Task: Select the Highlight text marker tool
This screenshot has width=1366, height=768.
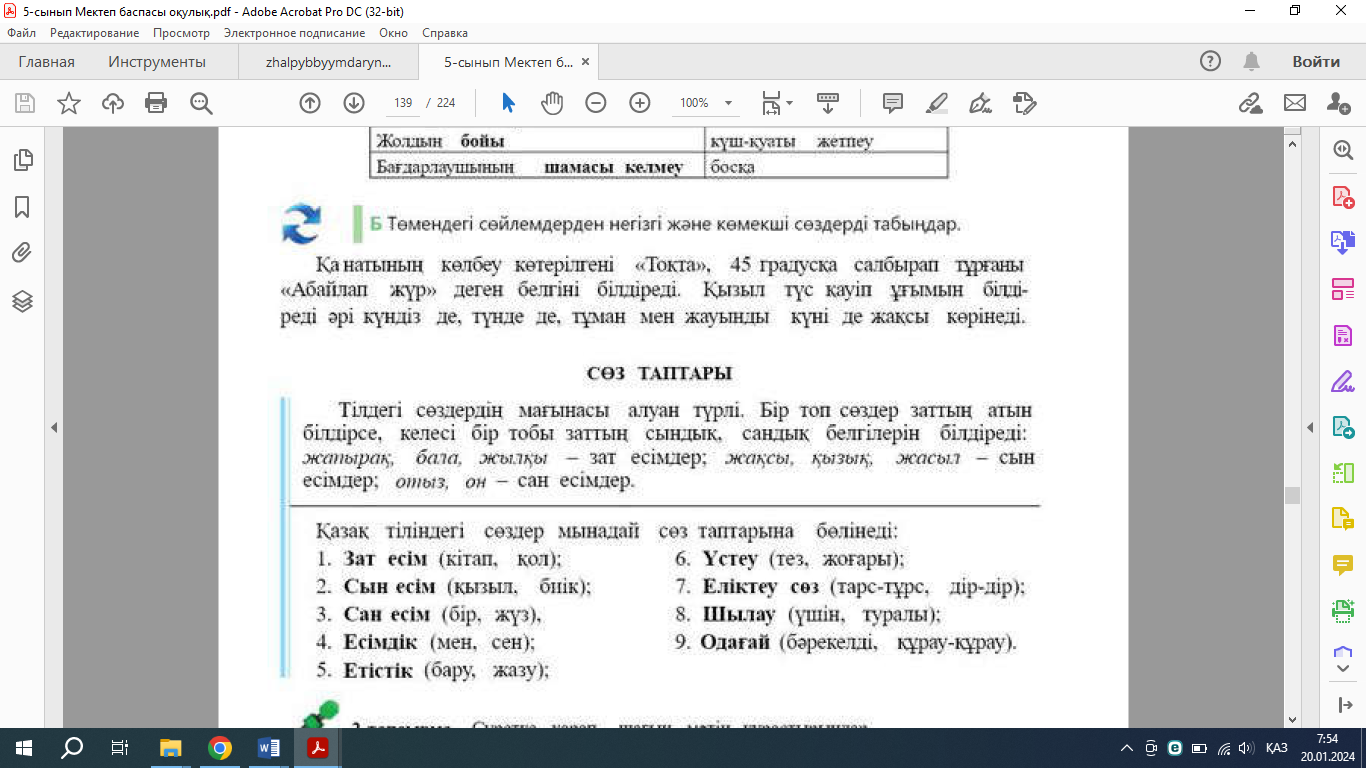Action: coord(937,103)
